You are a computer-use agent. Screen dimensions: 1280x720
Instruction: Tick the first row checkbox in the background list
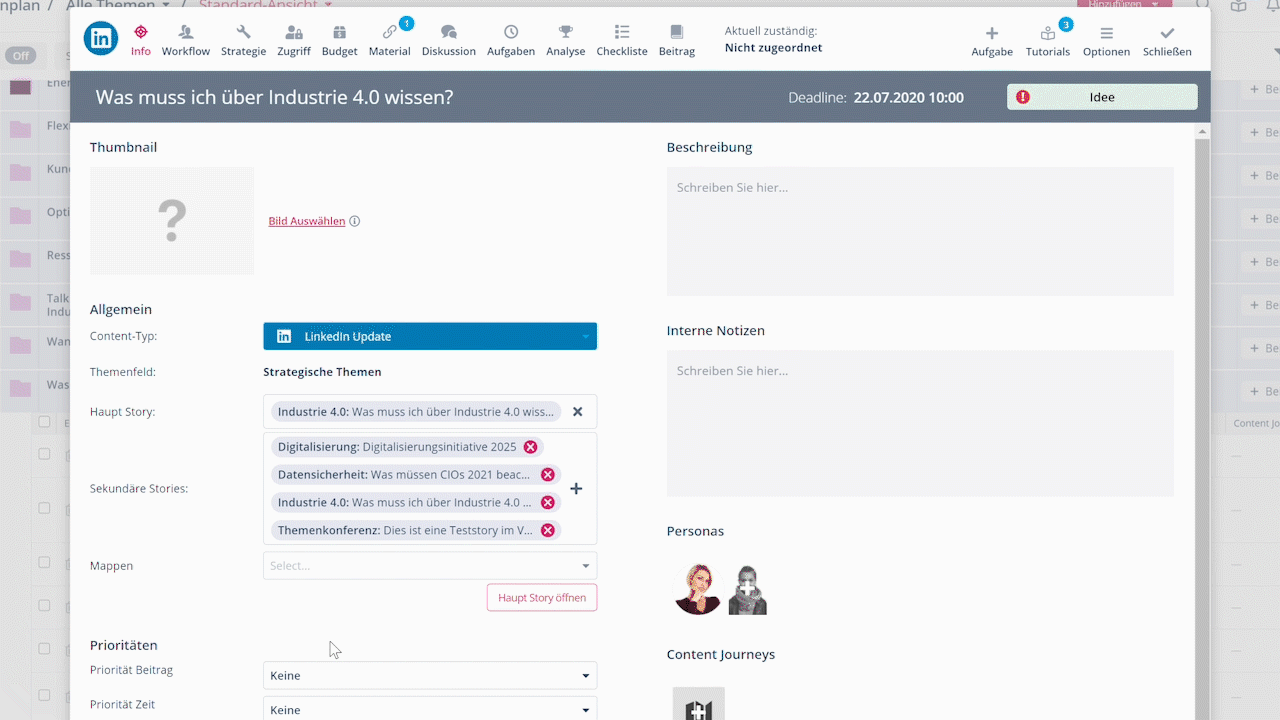(44, 454)
